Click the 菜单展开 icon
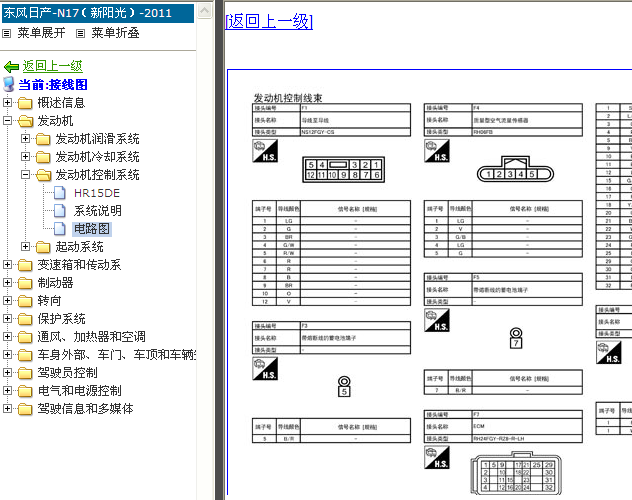The image size is (632, 500). 6,33
